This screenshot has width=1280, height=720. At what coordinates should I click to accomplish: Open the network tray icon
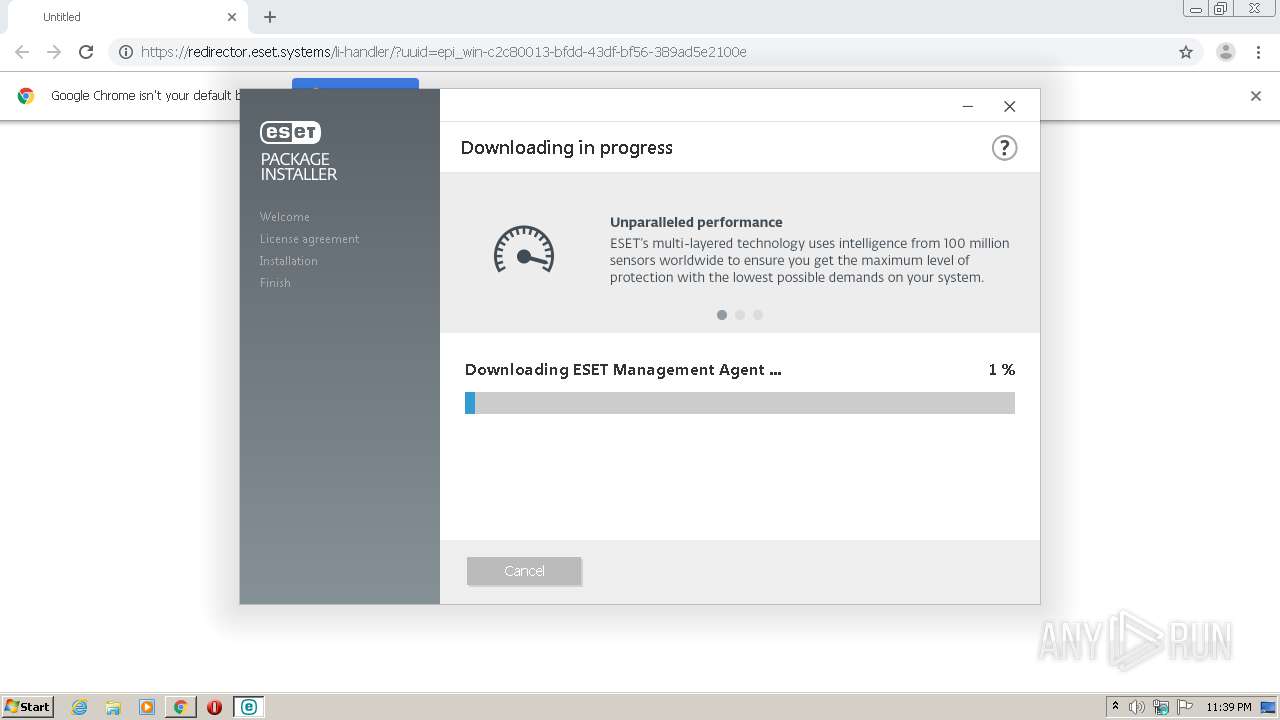click(x=1161, y=707)
